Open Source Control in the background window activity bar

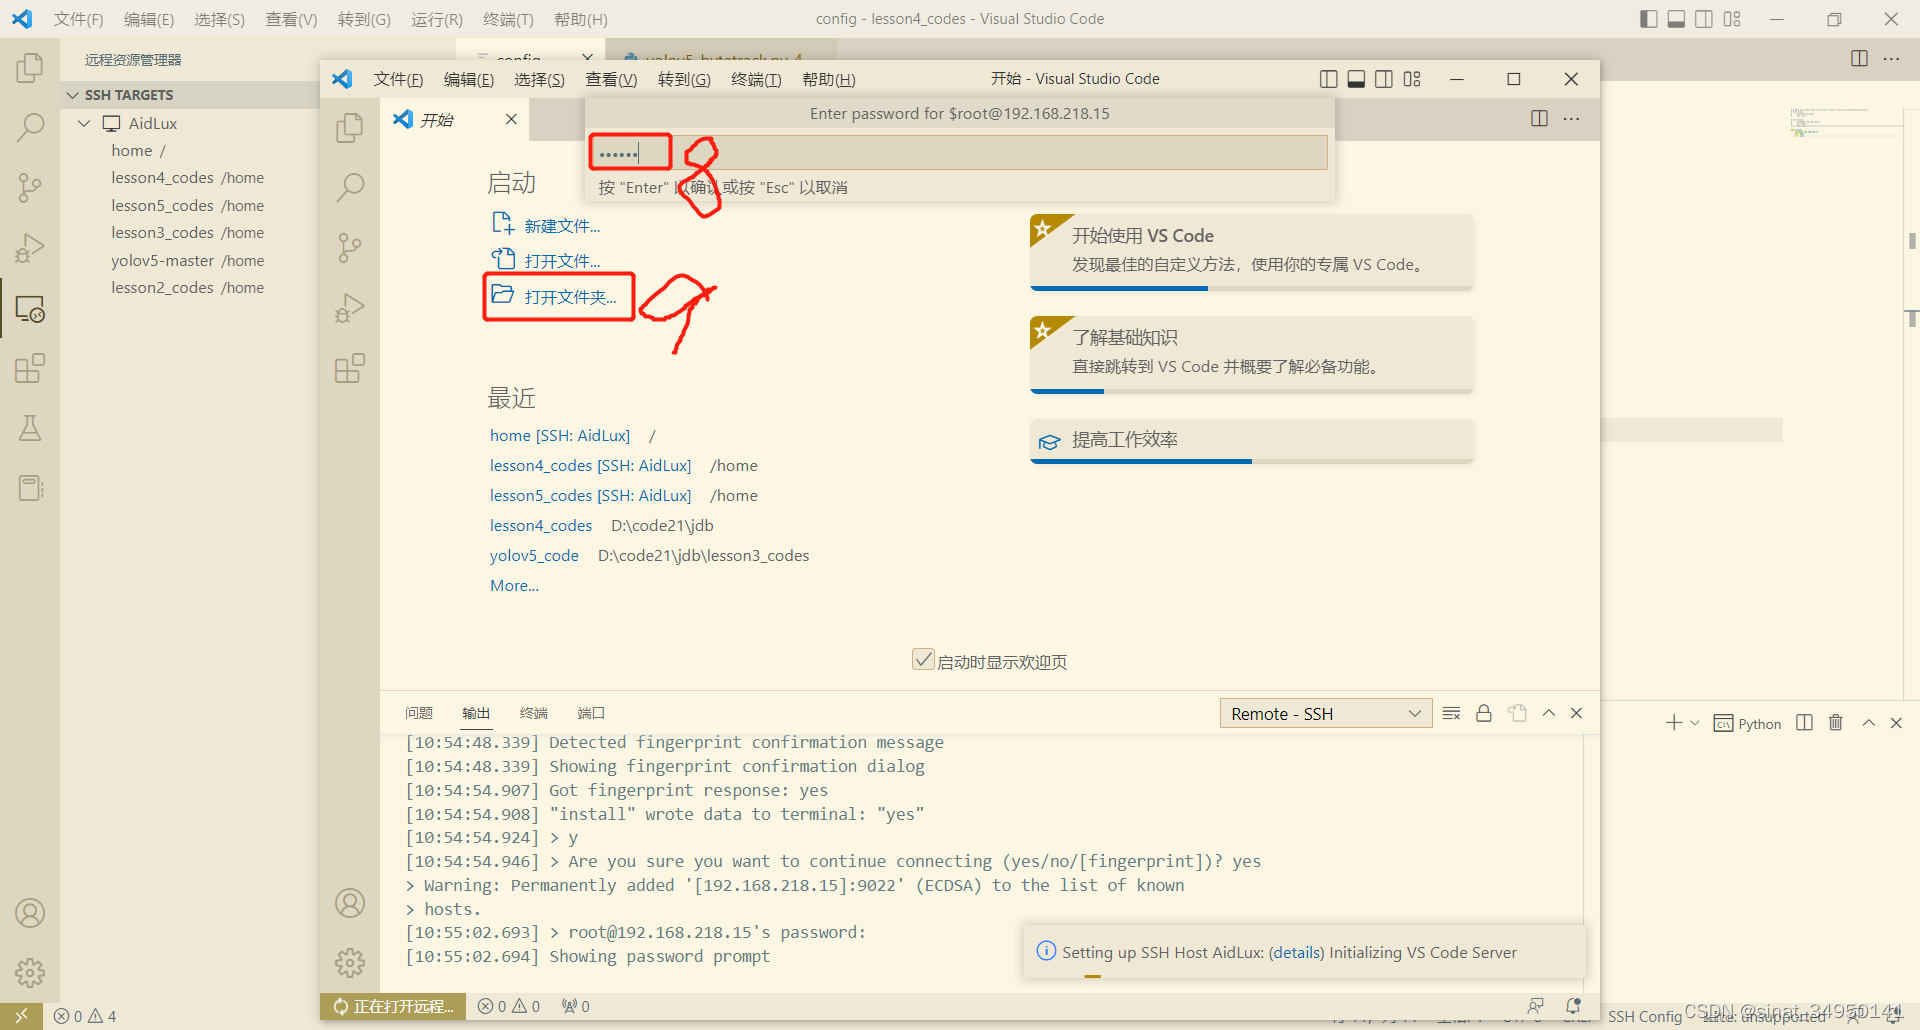coord(30,187)
